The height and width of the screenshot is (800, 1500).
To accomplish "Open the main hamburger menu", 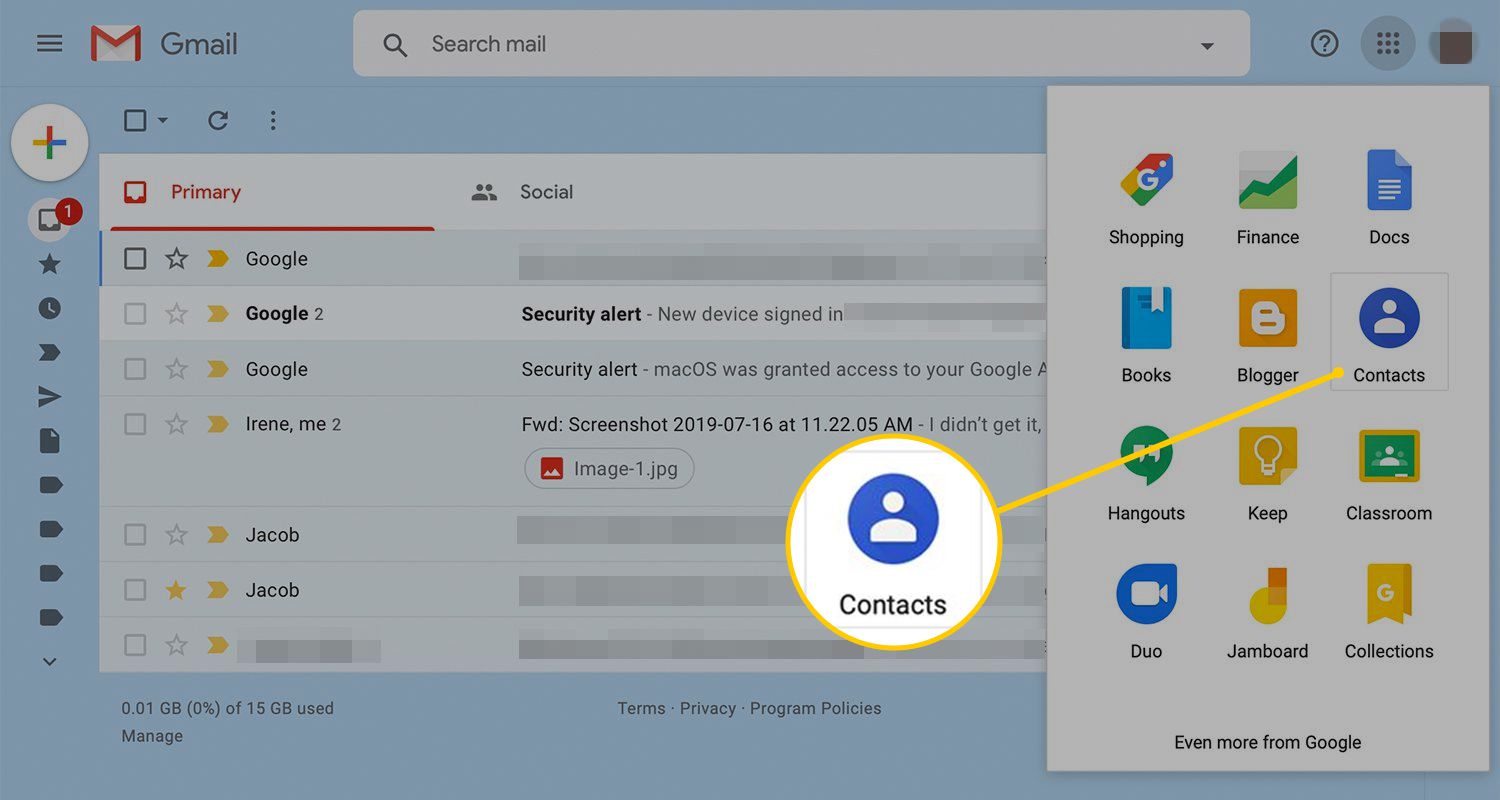I will (x=49, y=44).
